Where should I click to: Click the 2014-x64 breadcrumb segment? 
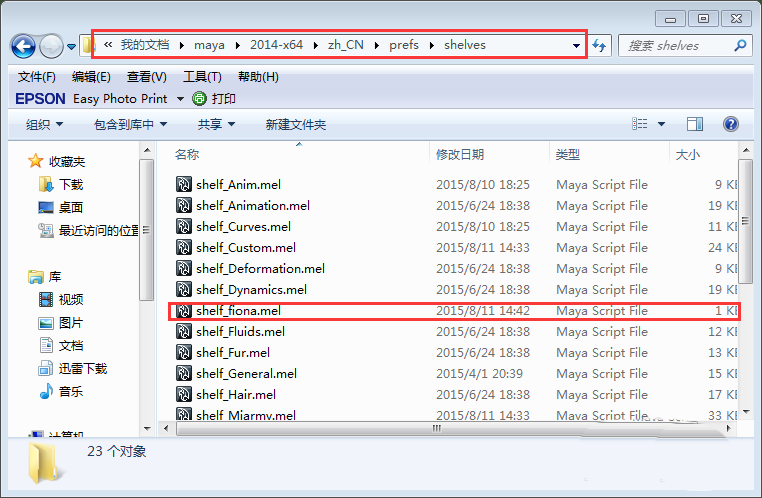tap(277, 45)
